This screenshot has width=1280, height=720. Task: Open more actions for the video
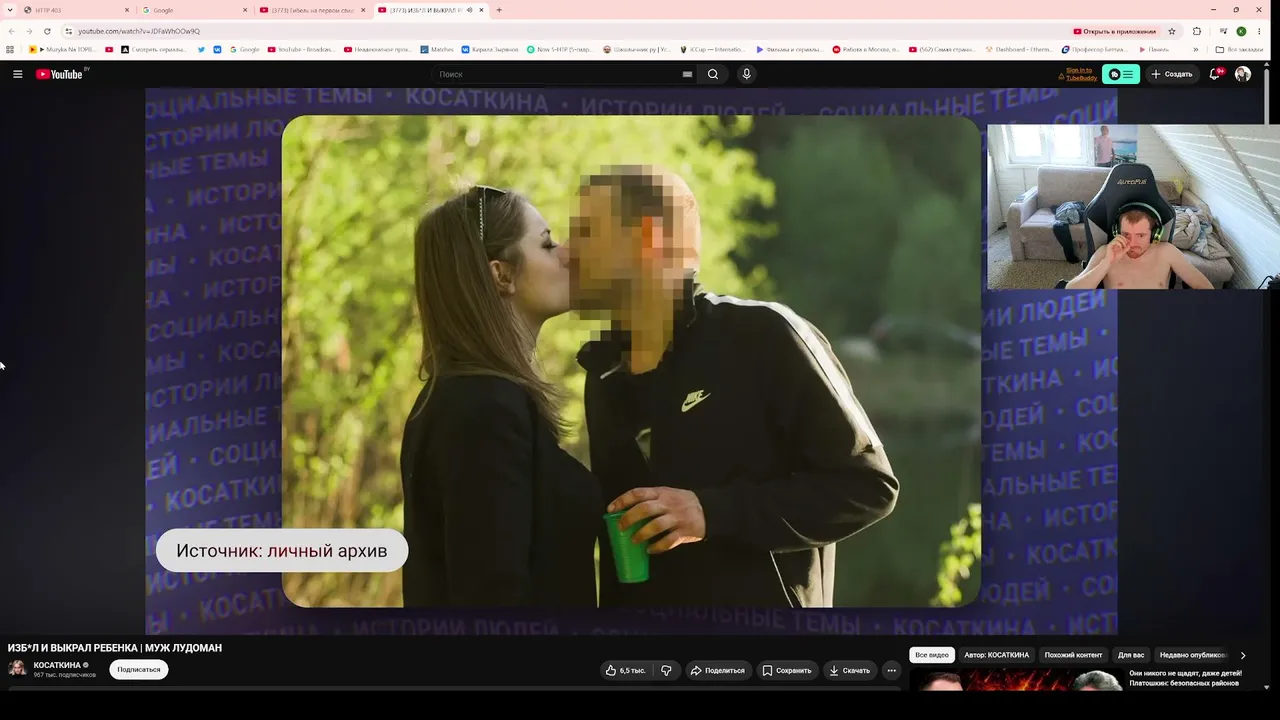coord(891,670)
